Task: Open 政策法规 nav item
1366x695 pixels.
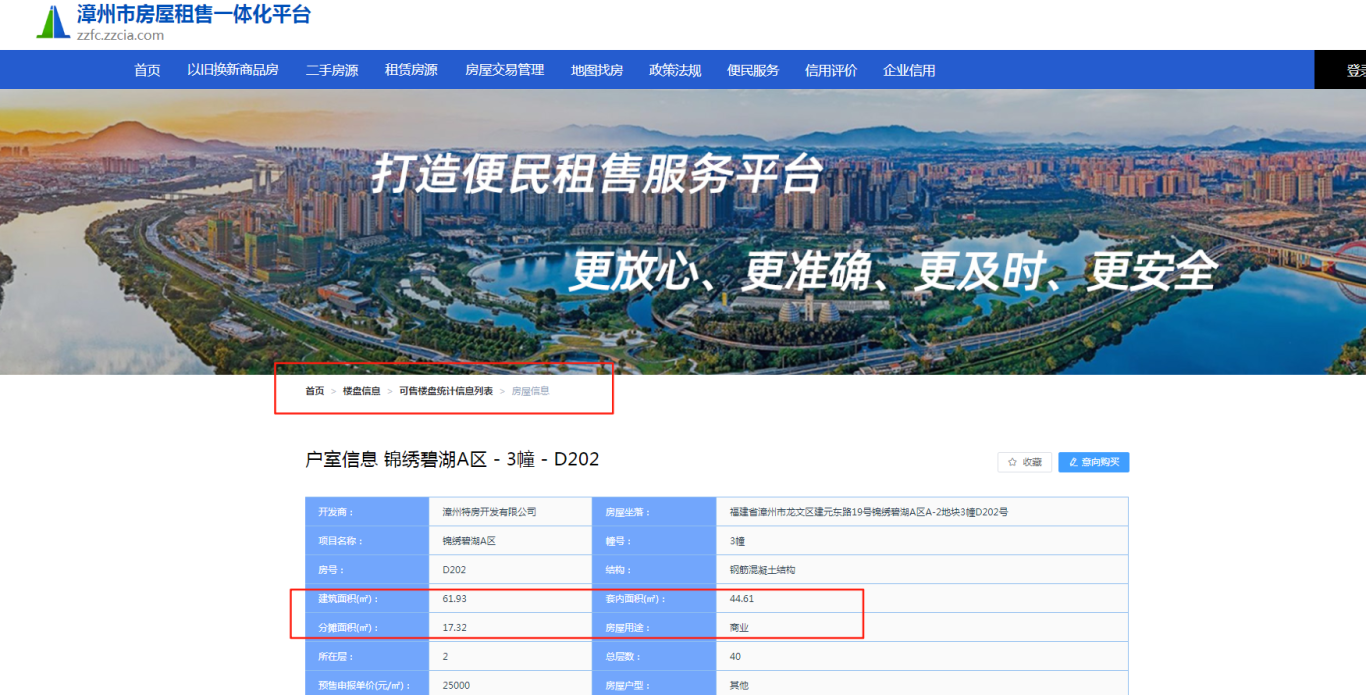Action: (x=675, y=70)
